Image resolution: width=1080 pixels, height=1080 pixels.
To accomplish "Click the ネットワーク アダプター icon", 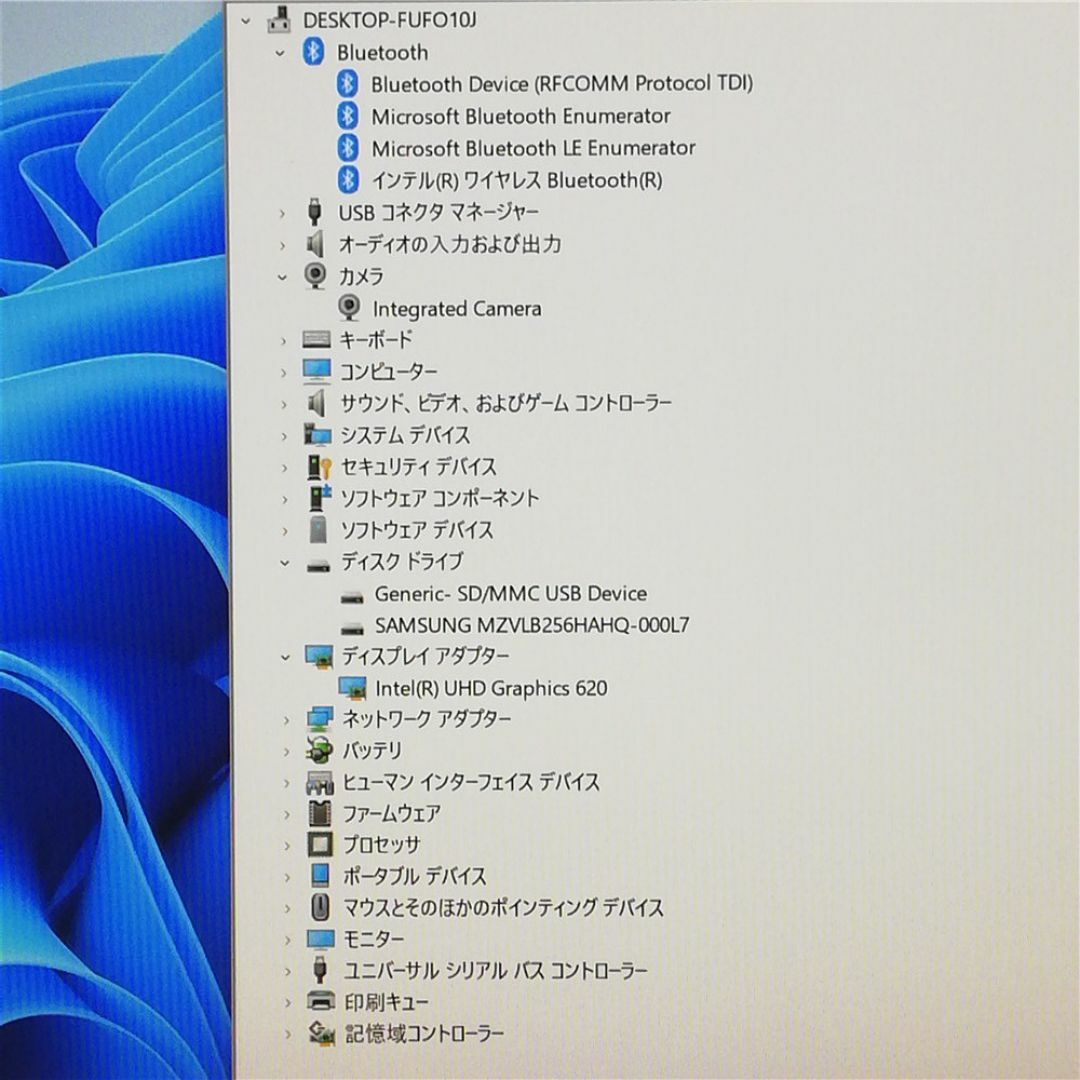I will point(320,719).
